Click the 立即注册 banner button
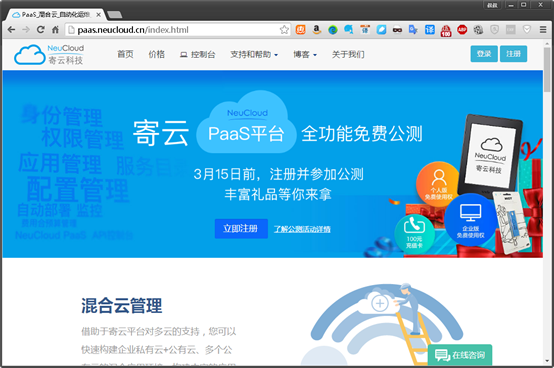The width and height of the screenshot is (554, 368). coord(241,228)
